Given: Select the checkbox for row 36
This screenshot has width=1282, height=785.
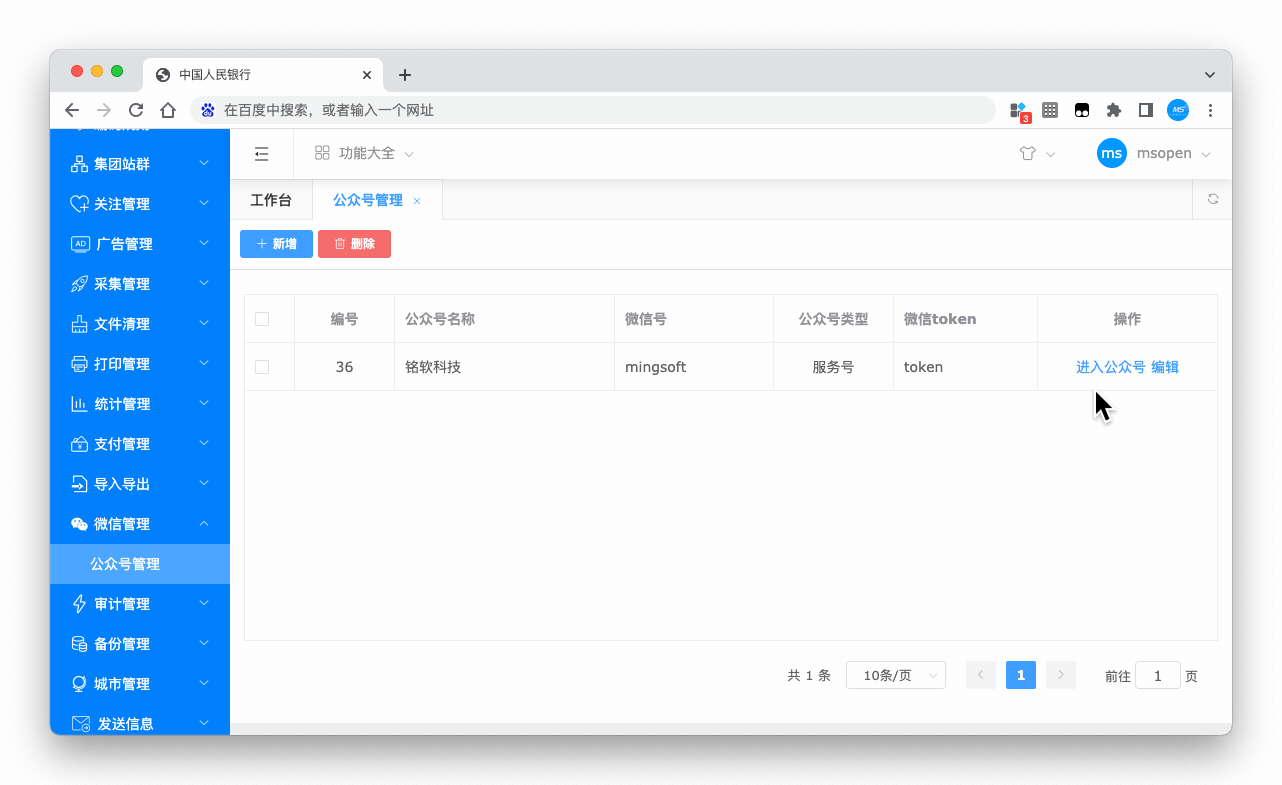Looking at the screenshot, I should 262,367.
